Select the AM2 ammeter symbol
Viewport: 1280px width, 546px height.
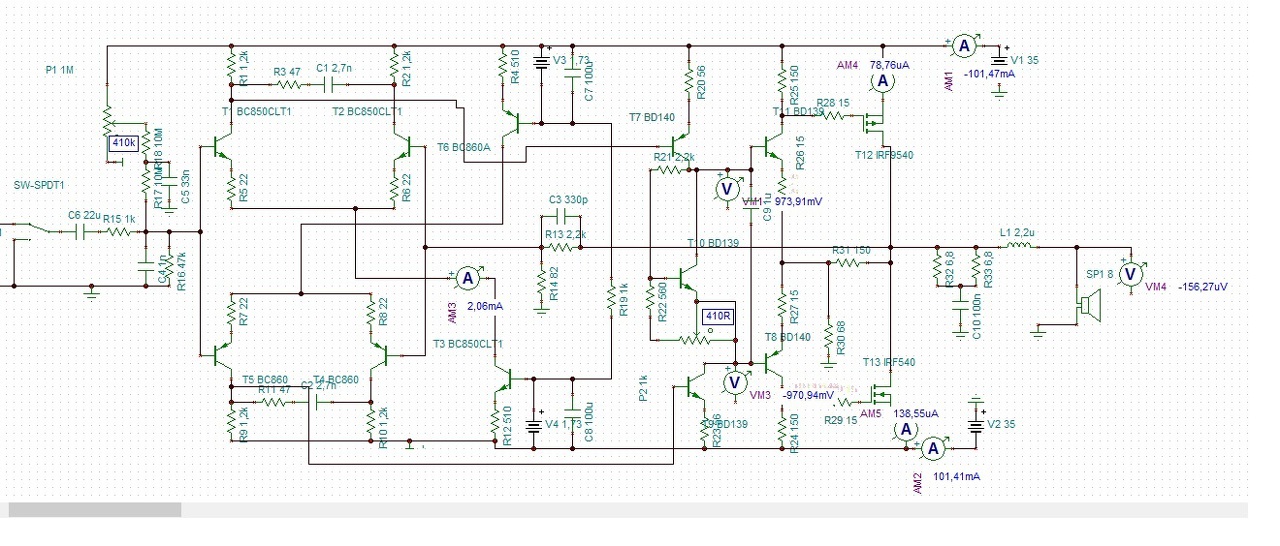click(x=931, y=447)
